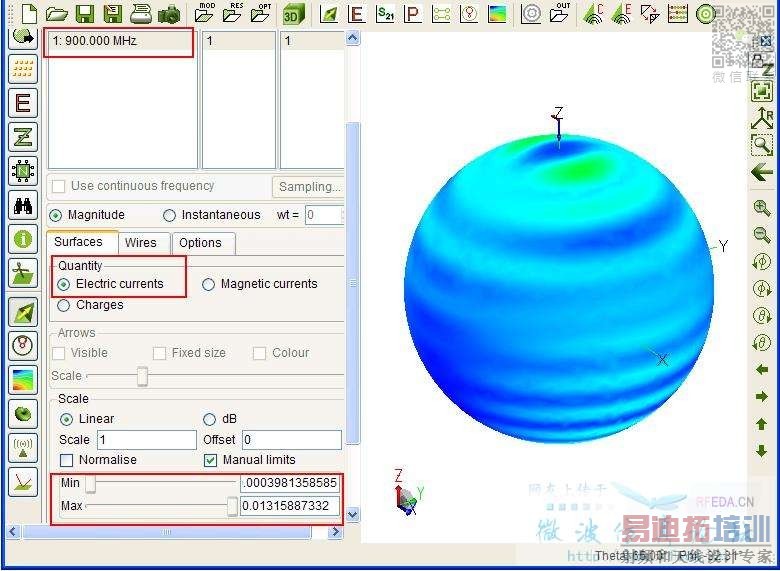The image size is (780, 571).
Task: Switch to the Options tab
Action: click(203, 243)
